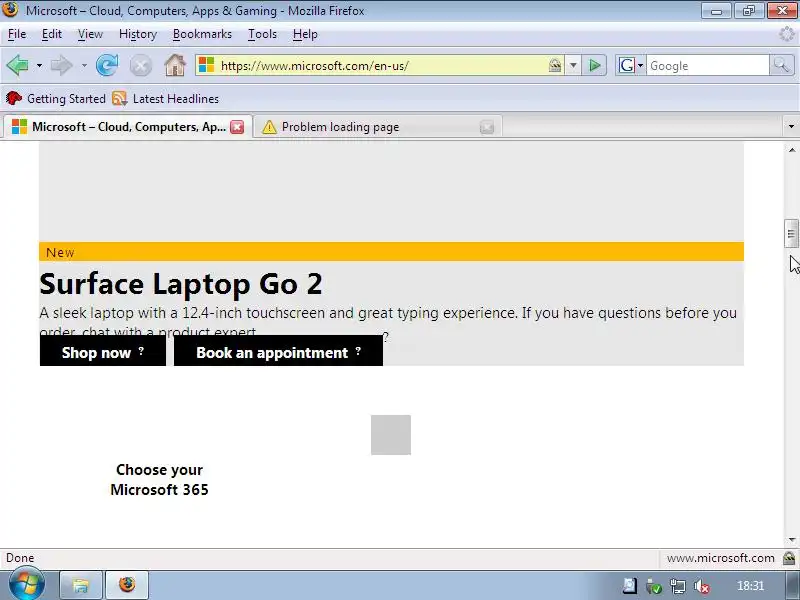Click the taskbar clock showing 18:31

coord(750,586)
